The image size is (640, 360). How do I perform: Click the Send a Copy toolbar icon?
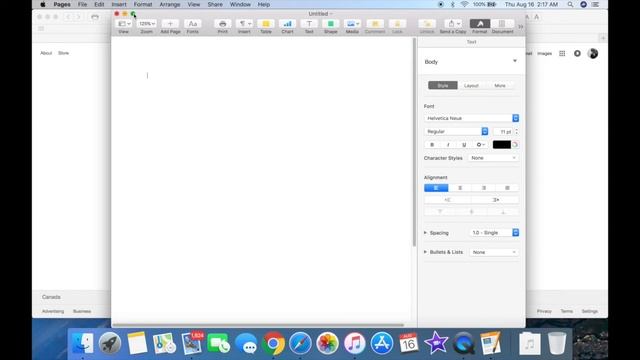pos(453,24)
